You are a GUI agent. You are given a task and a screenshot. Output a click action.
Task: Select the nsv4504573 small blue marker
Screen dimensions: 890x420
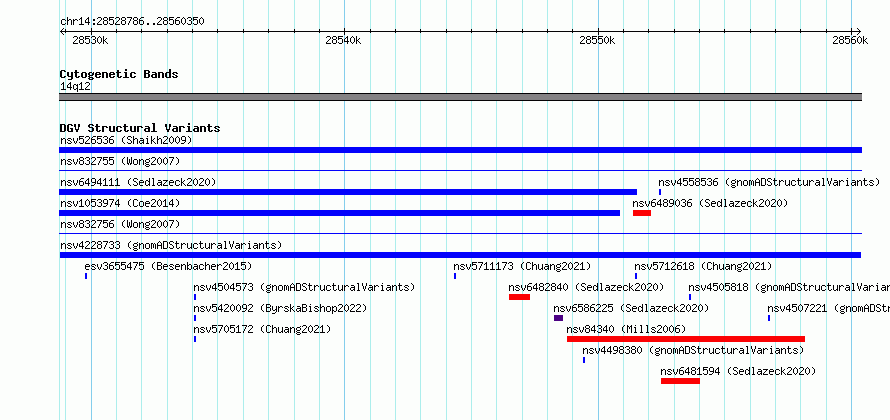click(x=195, y=297)
